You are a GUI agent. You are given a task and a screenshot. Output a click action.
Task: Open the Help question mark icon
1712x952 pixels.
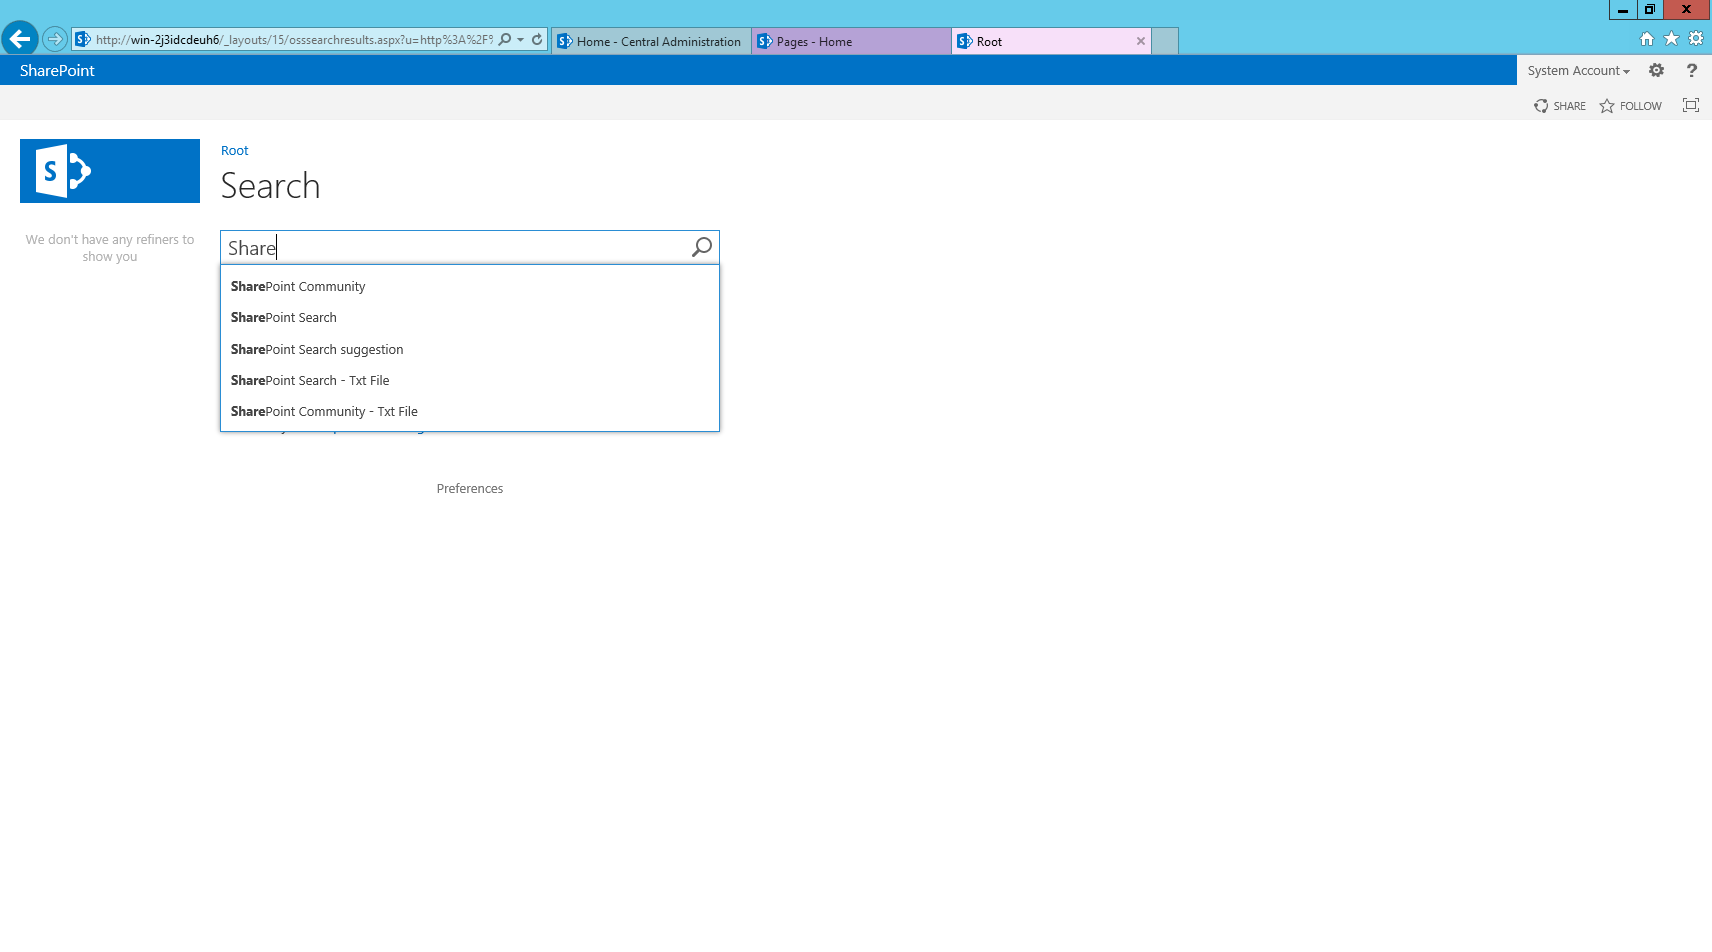(1691, 70)
